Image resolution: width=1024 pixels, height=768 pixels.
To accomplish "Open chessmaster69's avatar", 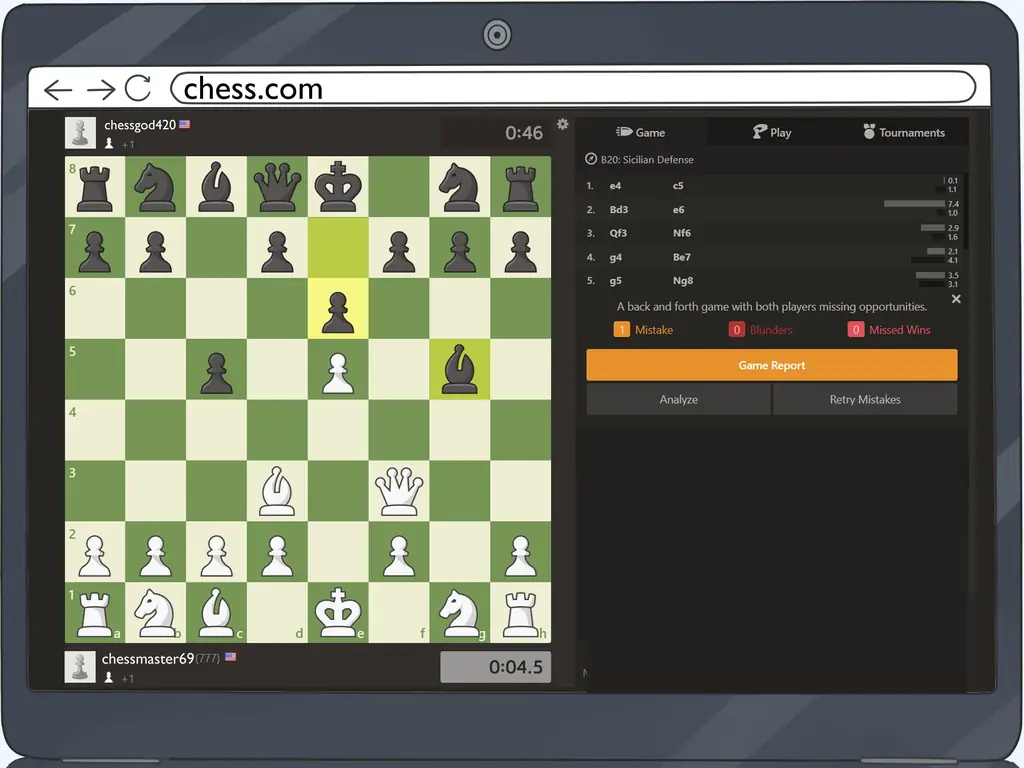I will click(x=80, y=667).
